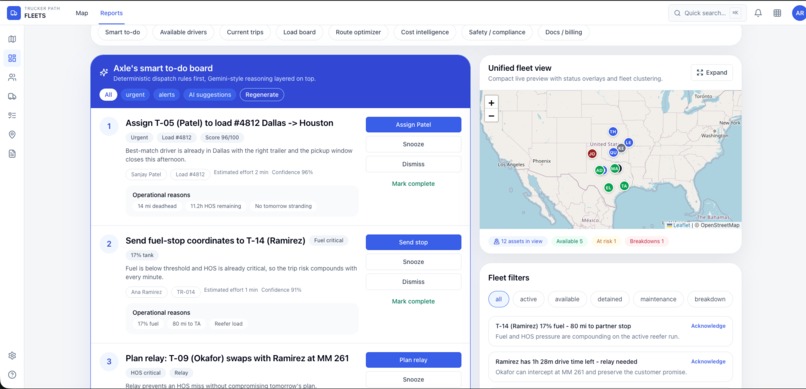
Task: Click the Breakdowns 1 status chip
Action: pos(647,241)
